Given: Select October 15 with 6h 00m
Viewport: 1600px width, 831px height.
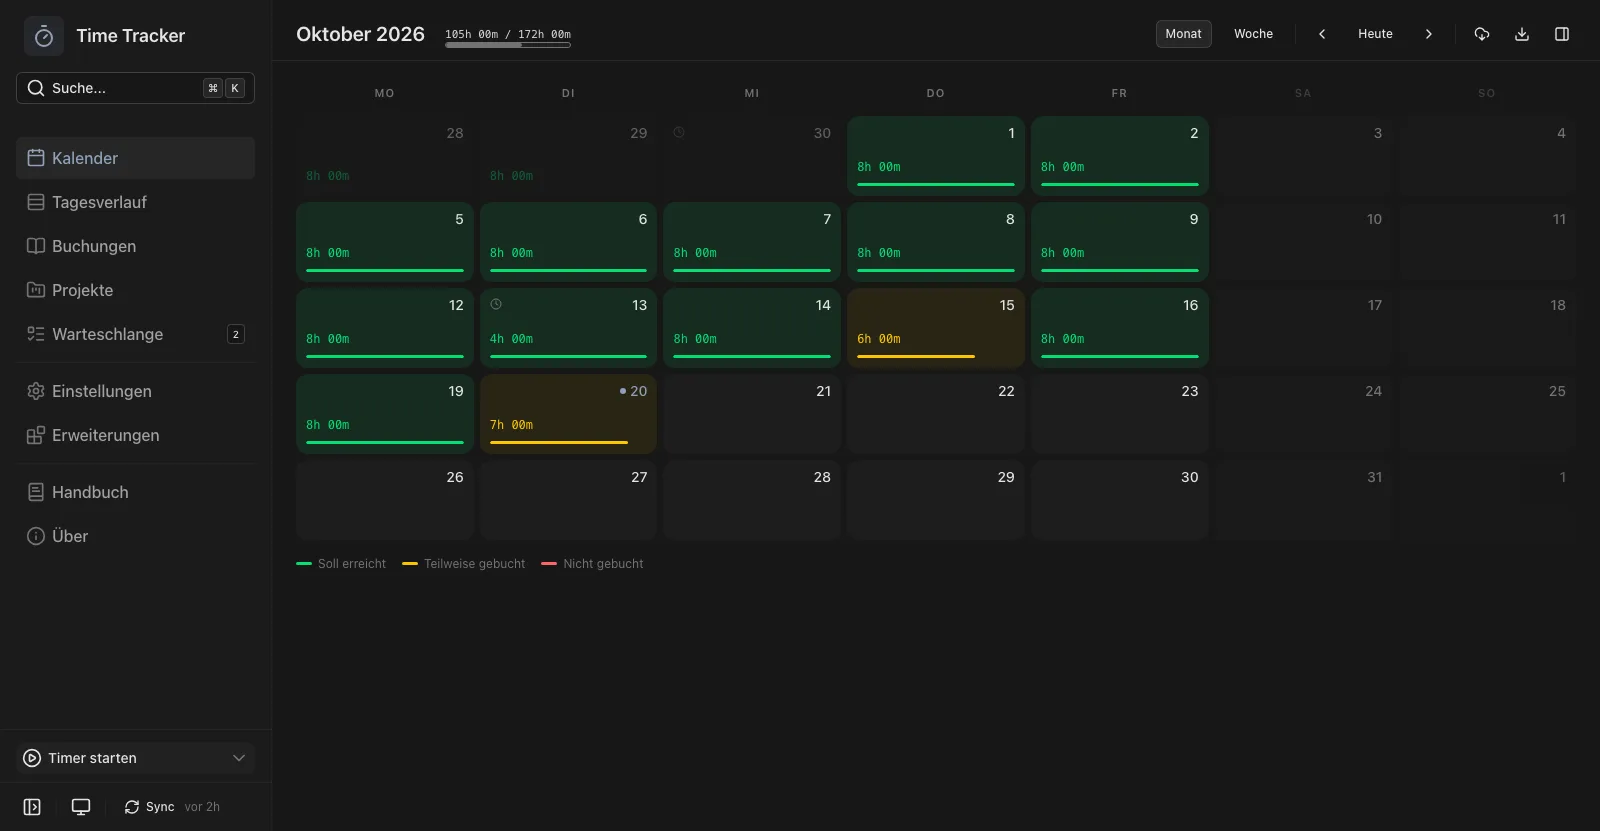Looking at the screenshot, I should (x=936, y=328).
